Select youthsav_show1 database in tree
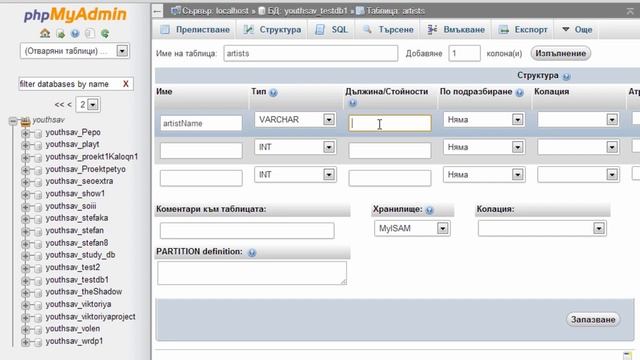Screen dimensions: 640x360 click(x=75, y=193)
